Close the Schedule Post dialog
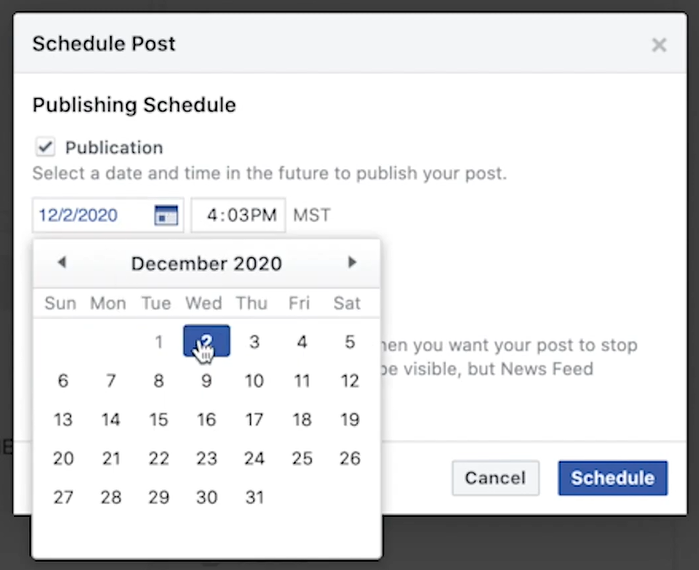Viewport: 699px width, 570px height. coord(659,45)
